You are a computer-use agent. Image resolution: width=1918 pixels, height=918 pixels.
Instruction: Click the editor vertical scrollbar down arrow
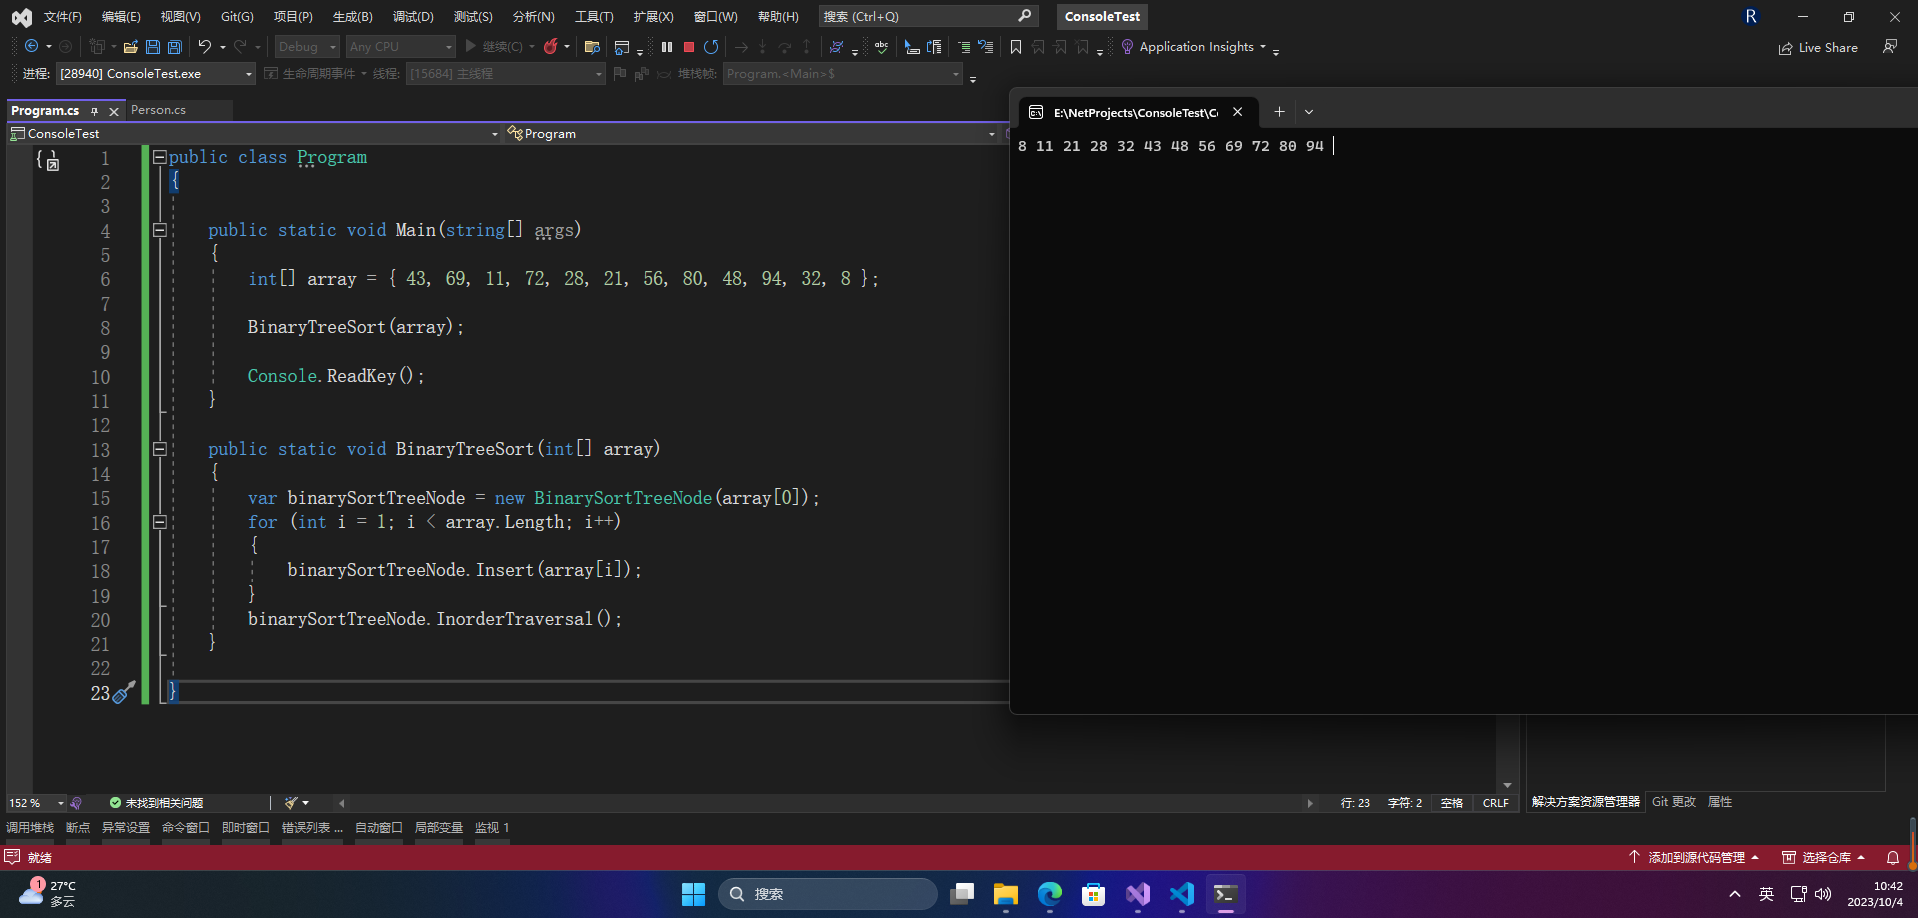click(1507, 785)
